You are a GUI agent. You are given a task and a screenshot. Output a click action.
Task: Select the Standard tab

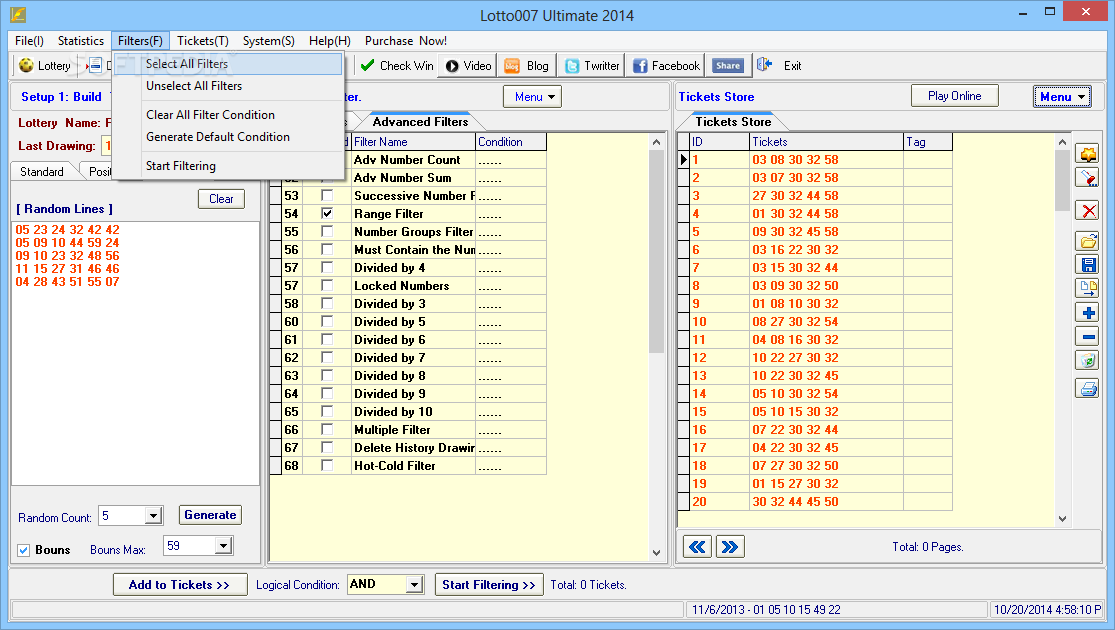pos(41,171)
